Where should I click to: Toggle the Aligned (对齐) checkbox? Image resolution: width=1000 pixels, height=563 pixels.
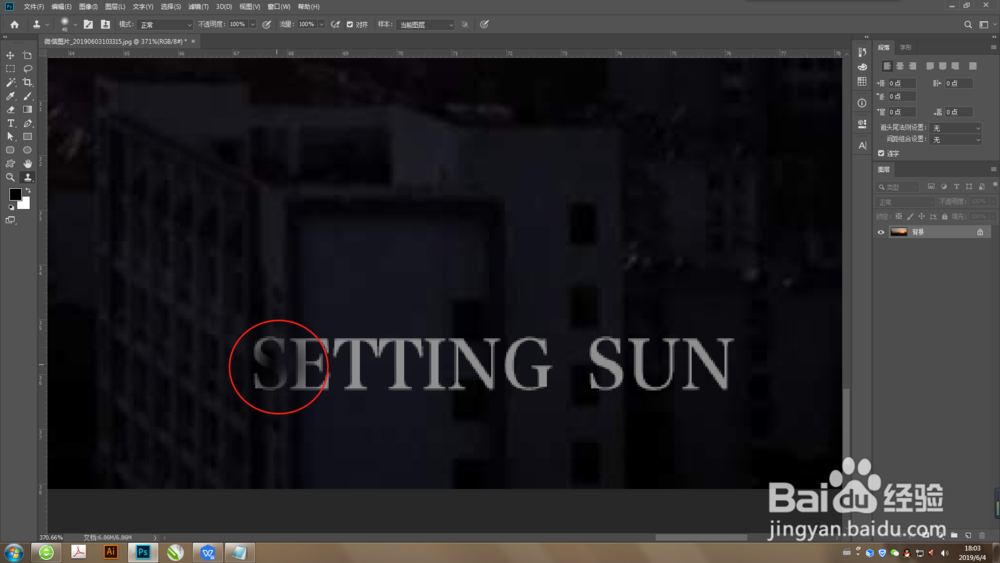[349, 24]
